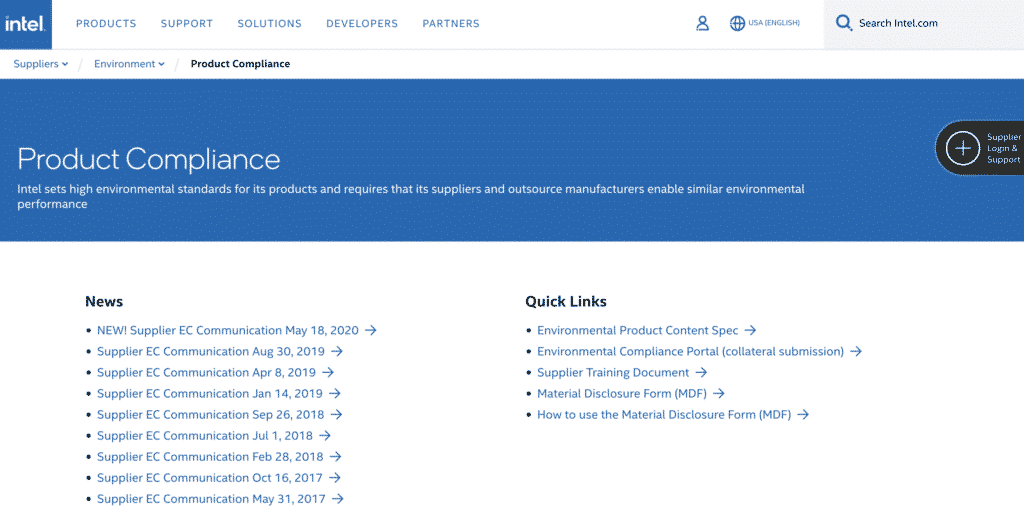Open Supplier EC Communication May 31, 2017
This screenshot has width=1024, height=510.
[x=211, y=498]
